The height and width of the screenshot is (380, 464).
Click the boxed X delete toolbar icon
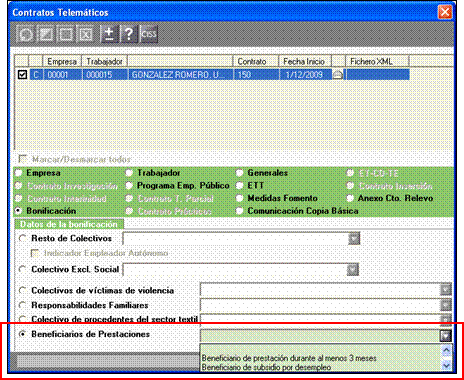[86, 34]
